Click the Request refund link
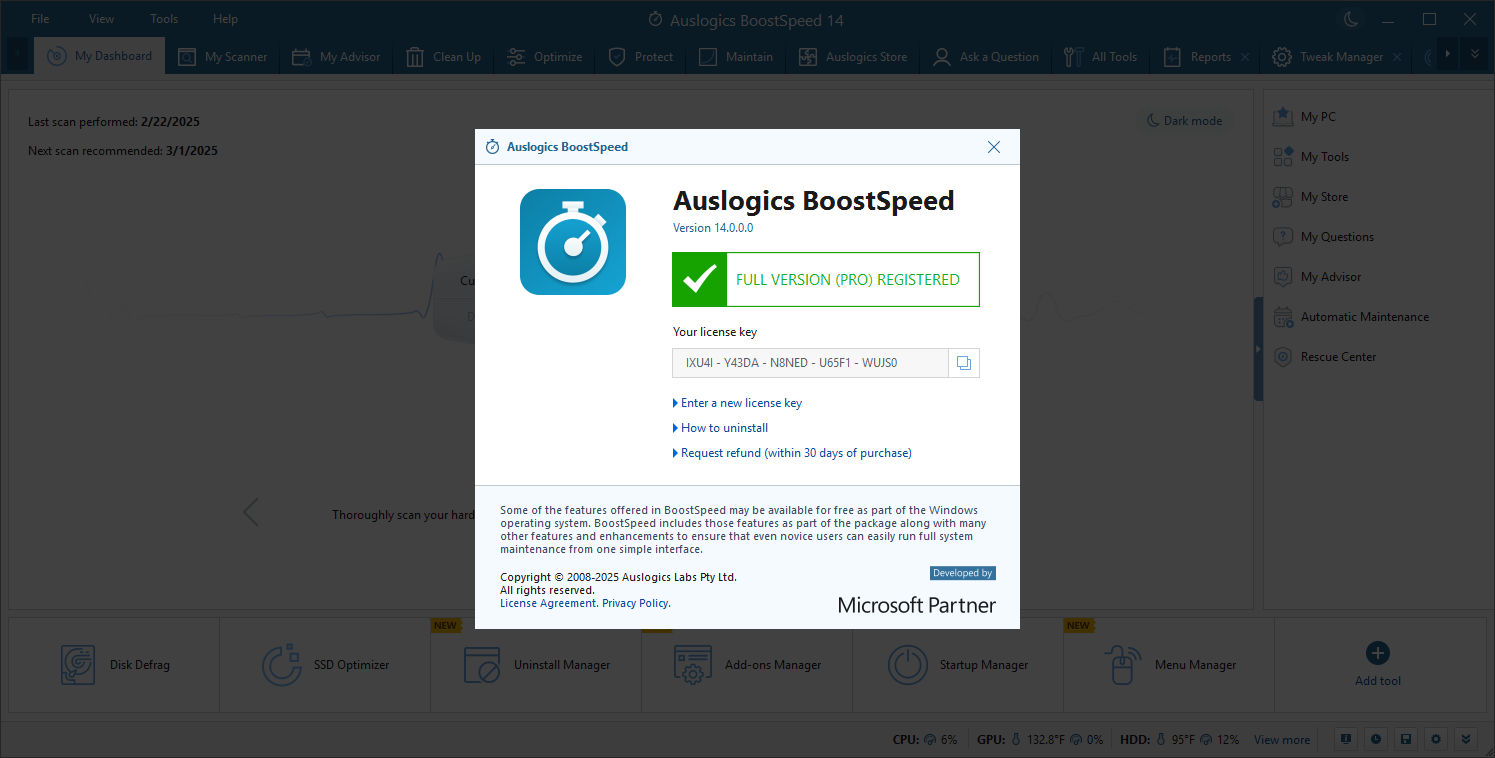The image size is (1495, 758). [x=796, y=453]
